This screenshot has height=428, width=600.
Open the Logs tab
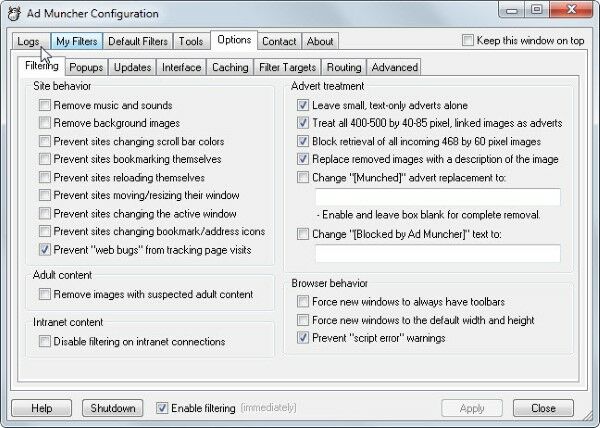click(x=29, y=41)
